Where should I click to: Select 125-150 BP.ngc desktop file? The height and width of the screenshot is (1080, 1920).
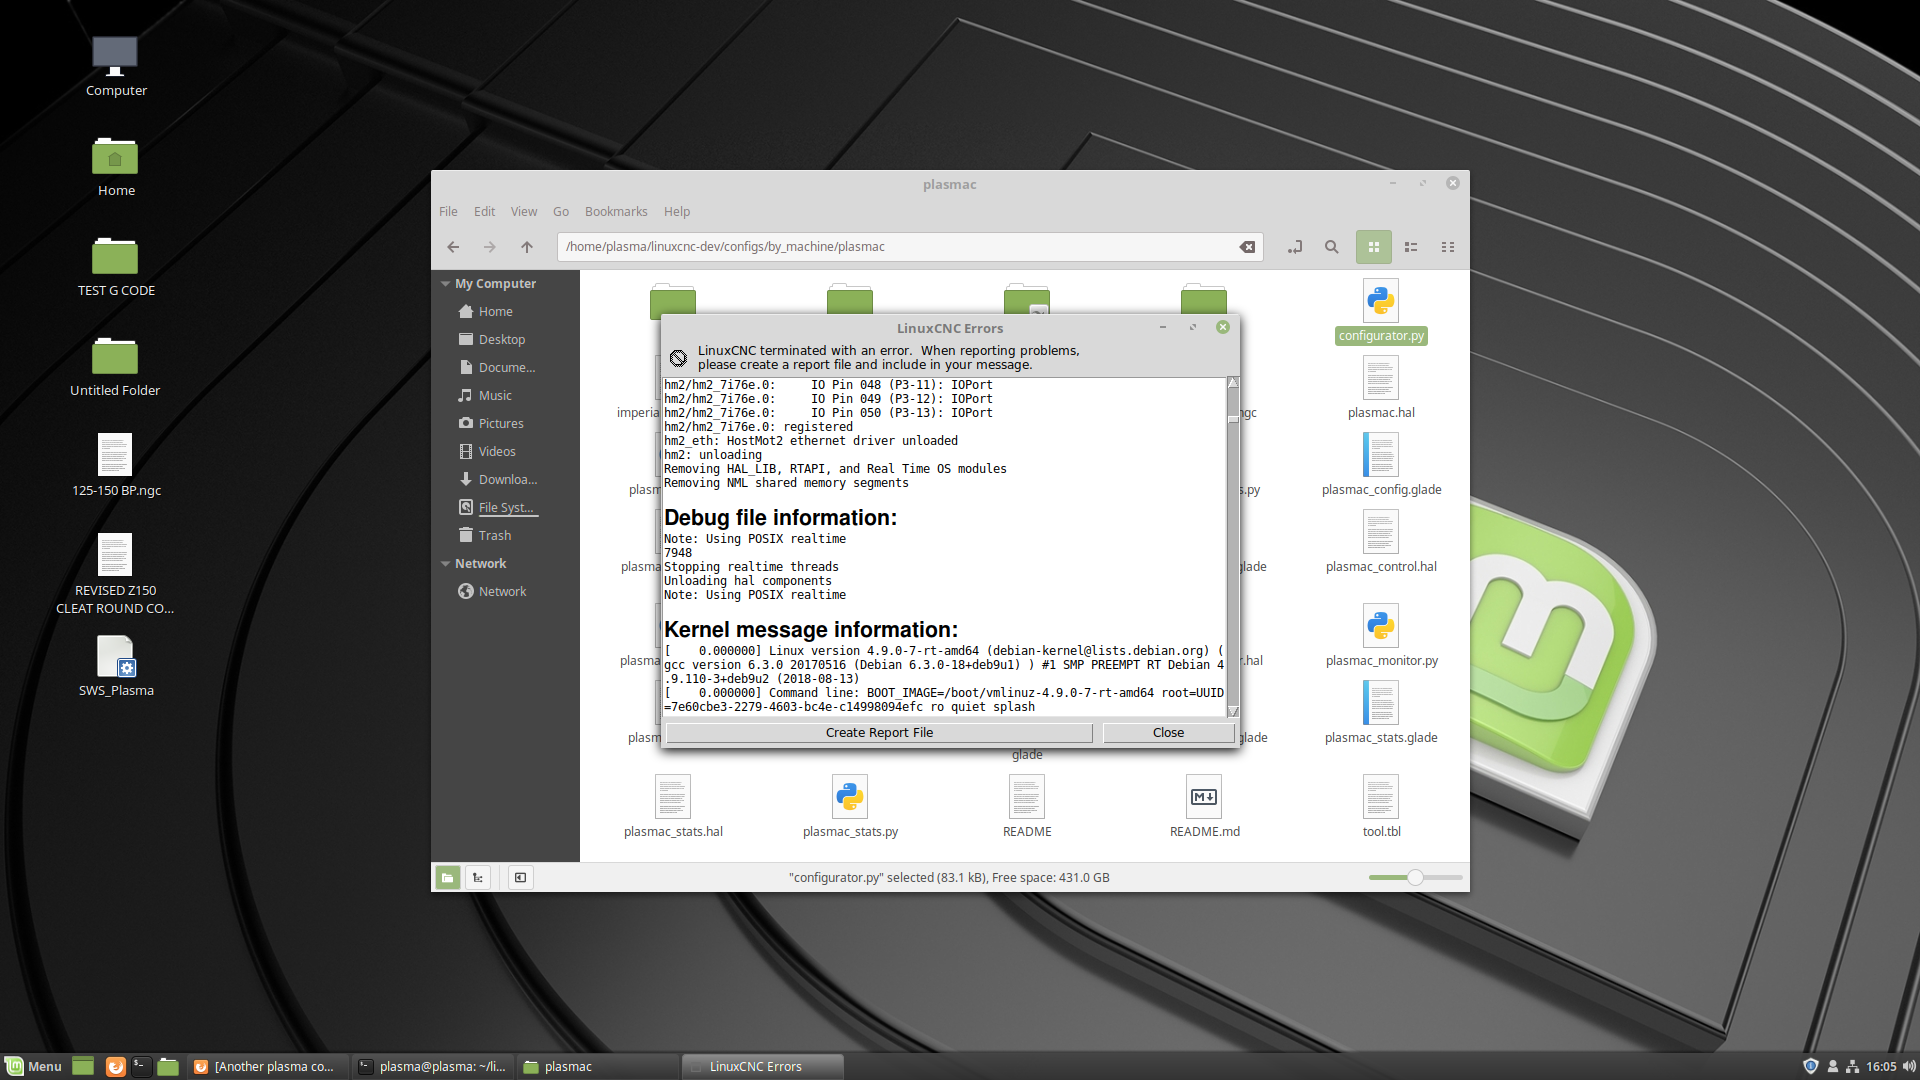point(115,466)
